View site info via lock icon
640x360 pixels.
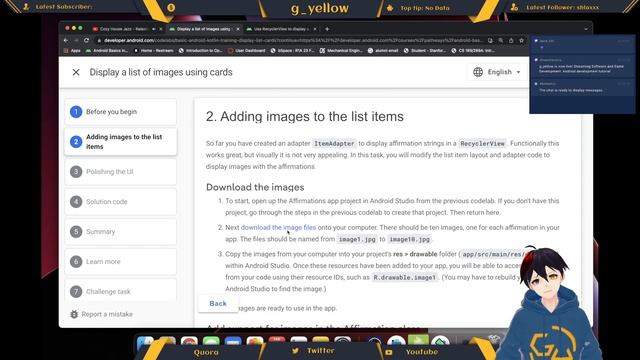point(98,40)
